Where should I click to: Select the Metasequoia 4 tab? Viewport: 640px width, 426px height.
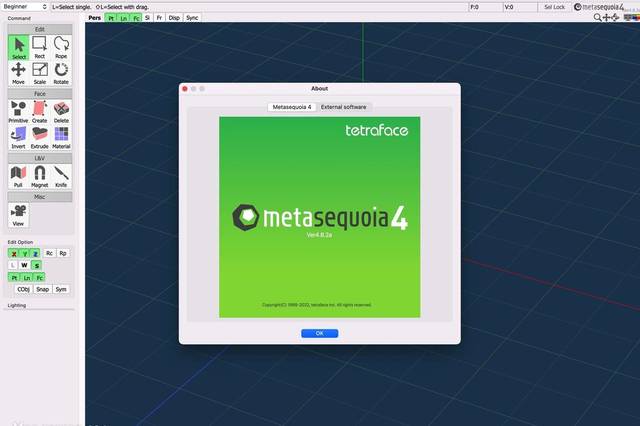(x=292, y=107)
